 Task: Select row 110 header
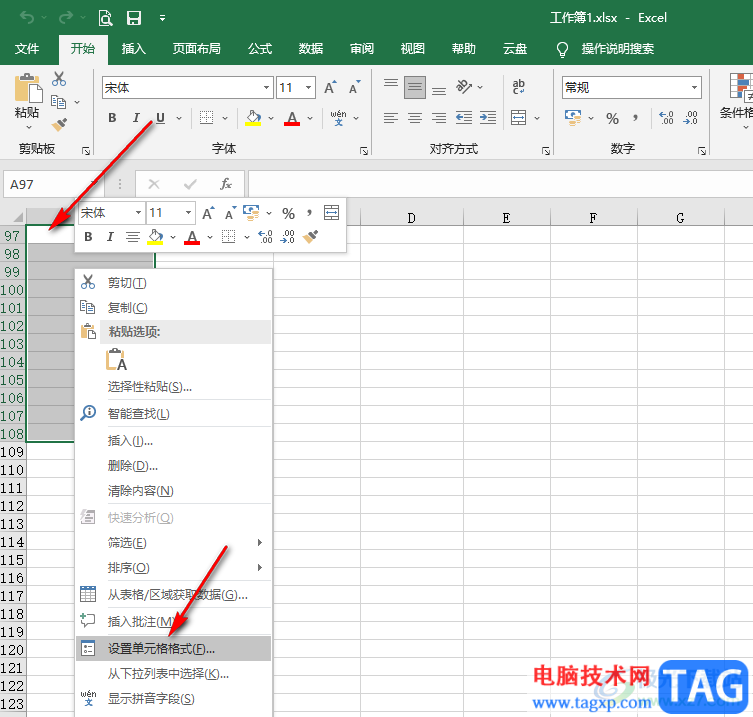[x=12, y=470]
